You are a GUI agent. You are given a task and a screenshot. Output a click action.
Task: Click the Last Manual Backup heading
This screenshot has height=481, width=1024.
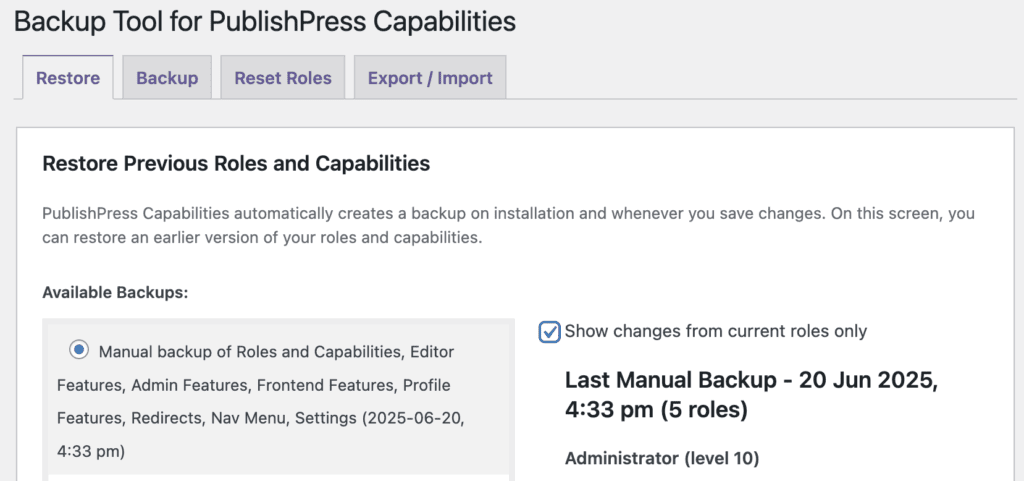tap(751, 396)
